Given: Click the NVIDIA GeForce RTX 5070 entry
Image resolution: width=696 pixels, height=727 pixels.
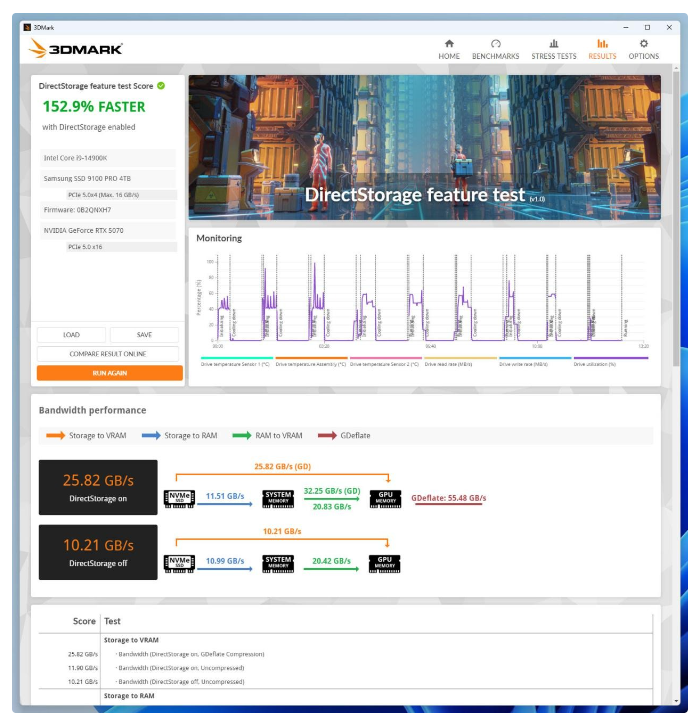Looking at the screenshot, I should 108,230.
